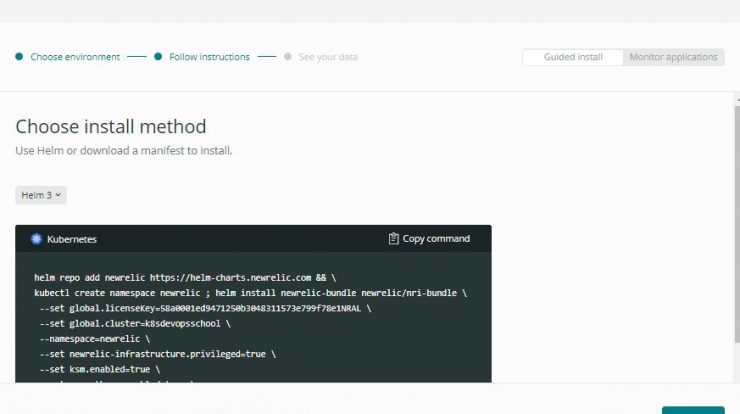
Task: Click the --namespace=newrelic line
Action: pos(95,338)
